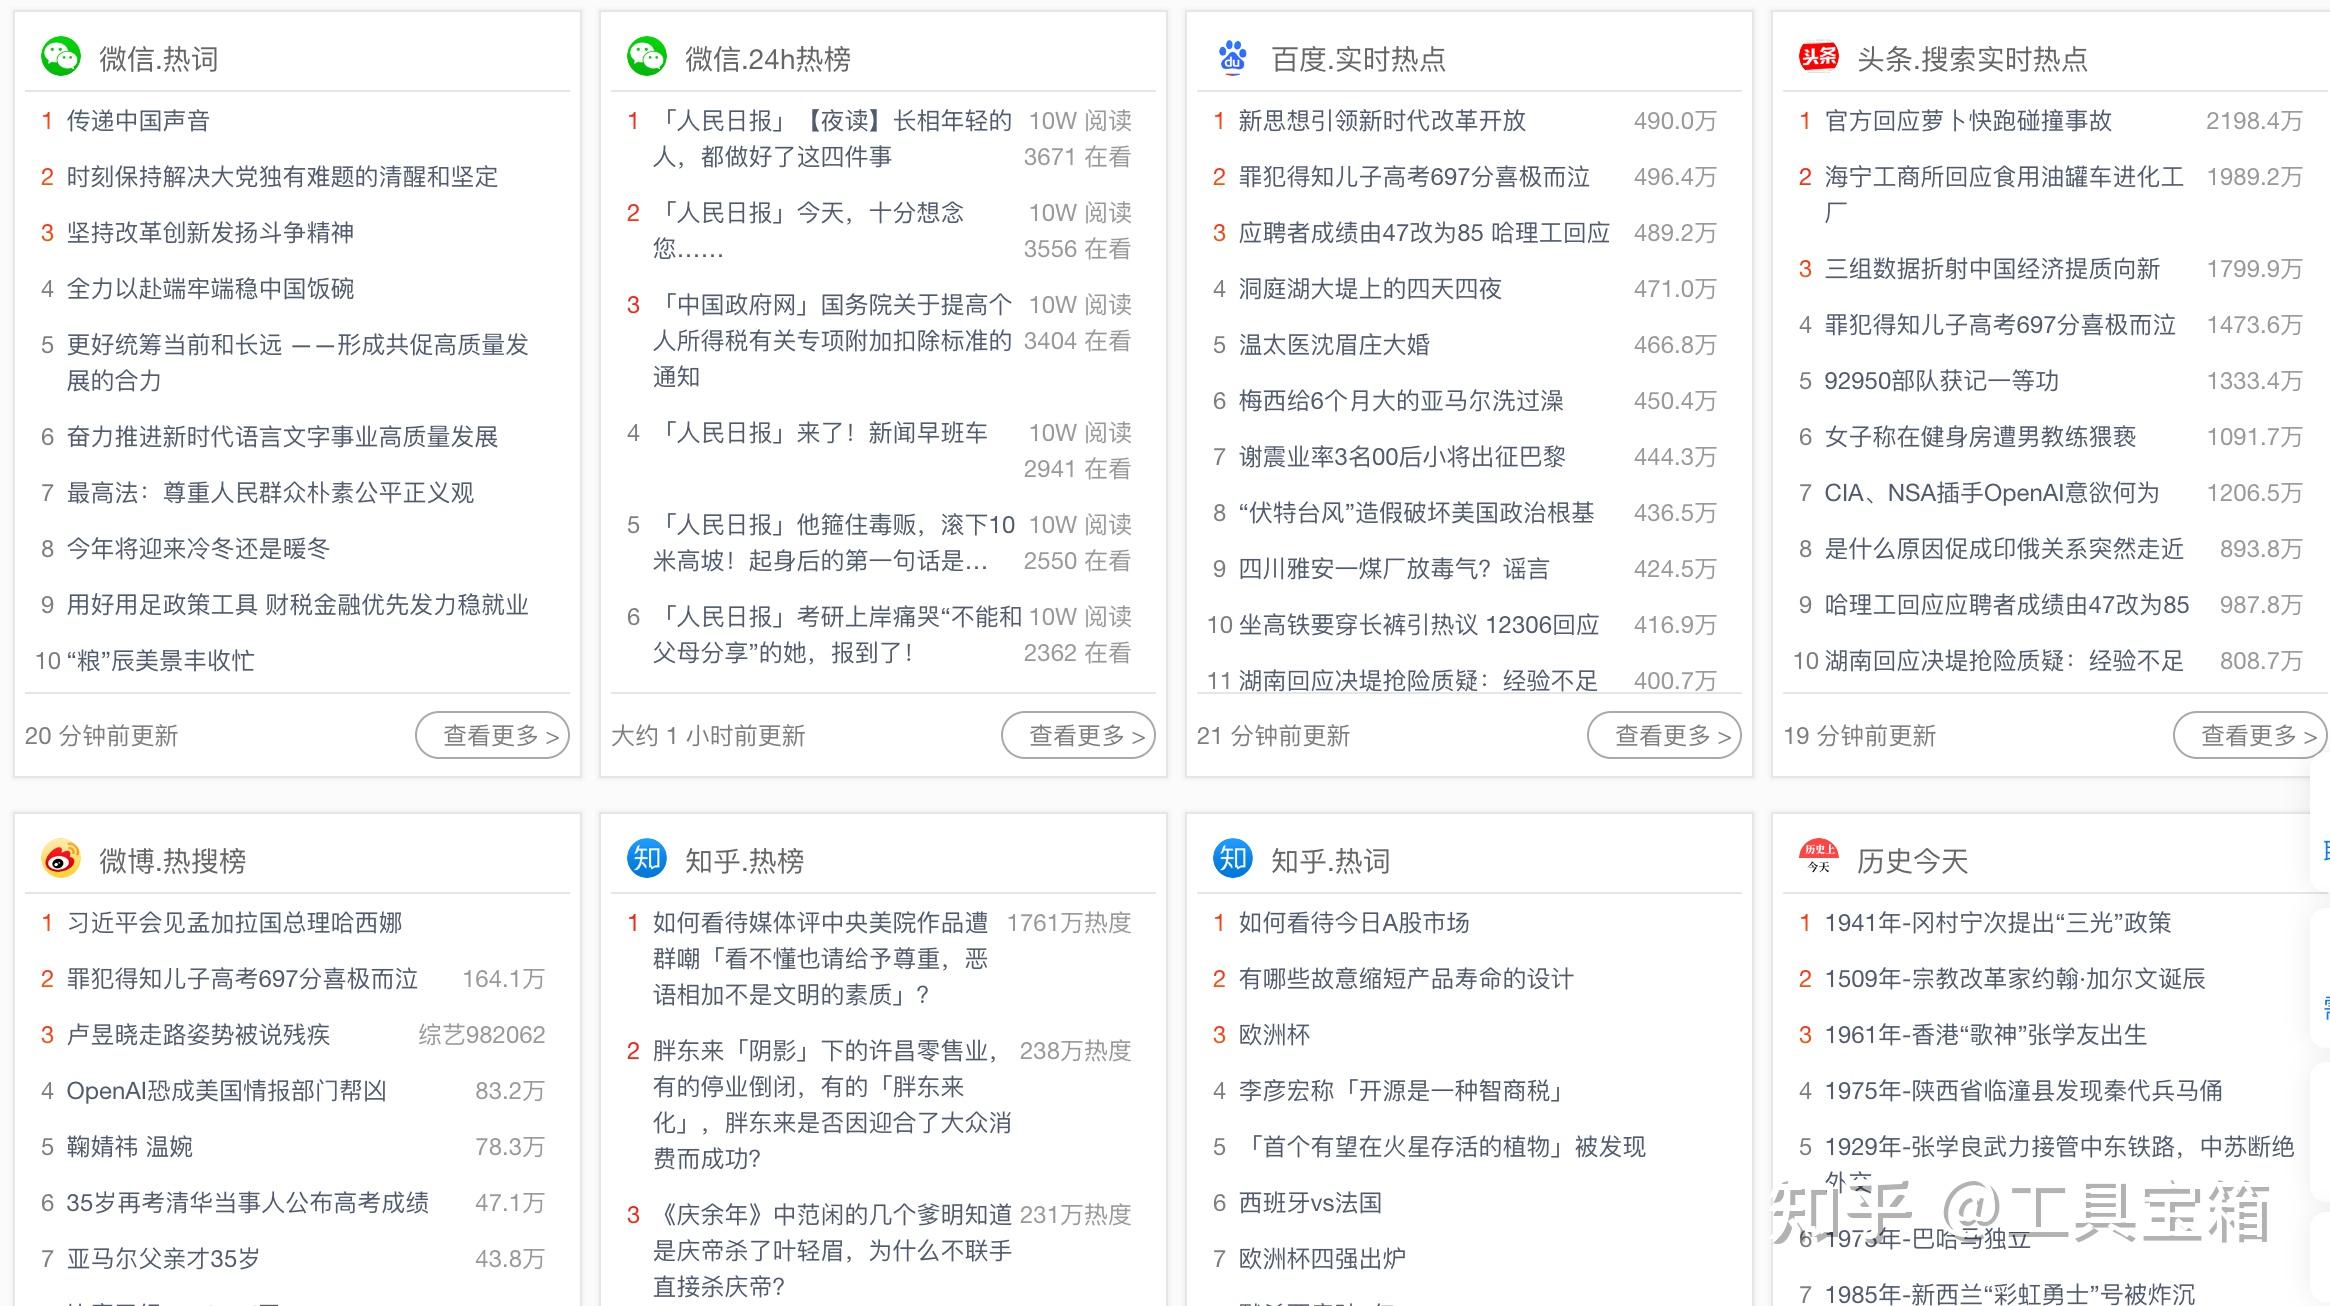Open the 欧洲杯 Zhihu hot word
This screenshot has width=2330, height=1306.
coord(1275,1035)
